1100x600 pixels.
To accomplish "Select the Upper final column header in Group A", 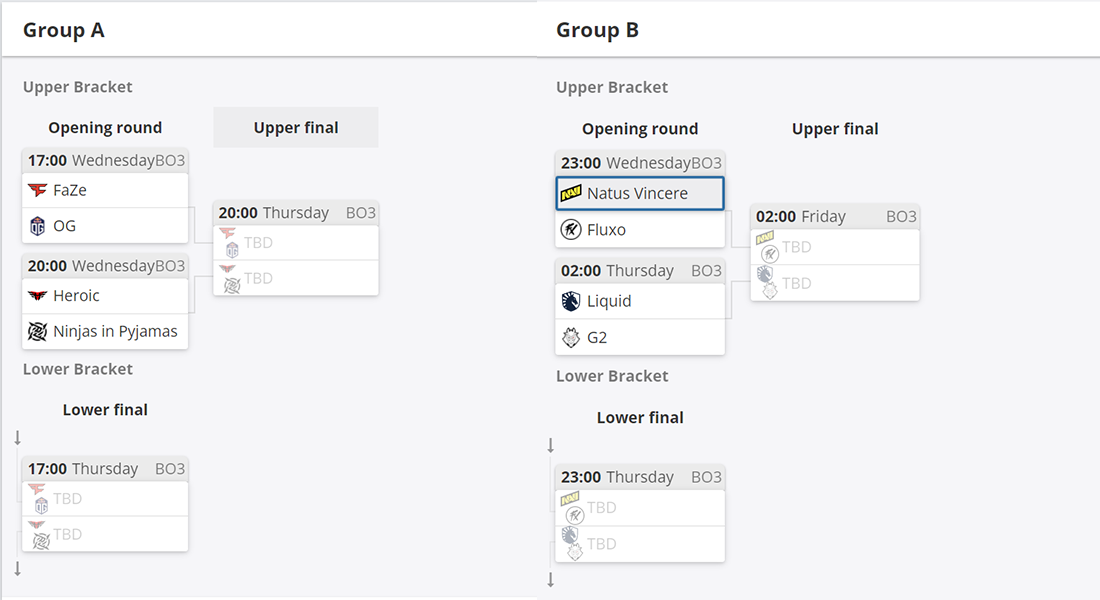I will 296,128.
